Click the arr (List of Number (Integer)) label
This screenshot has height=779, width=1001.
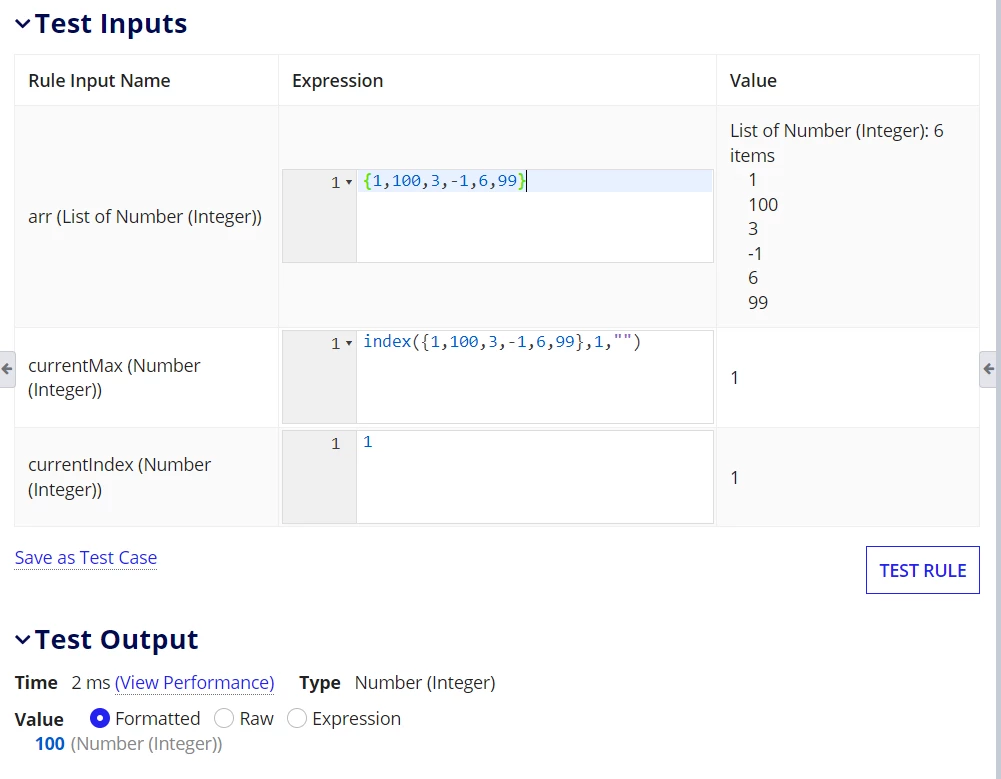[x=145, y=217]
